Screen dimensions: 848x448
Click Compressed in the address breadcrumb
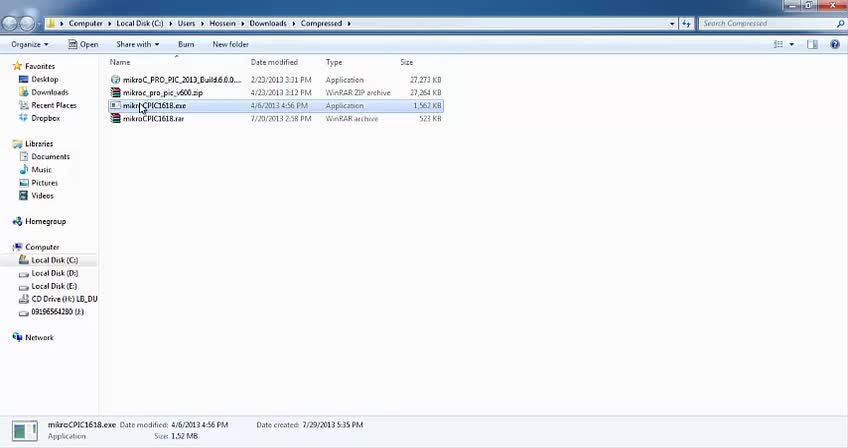pos(321,23)
